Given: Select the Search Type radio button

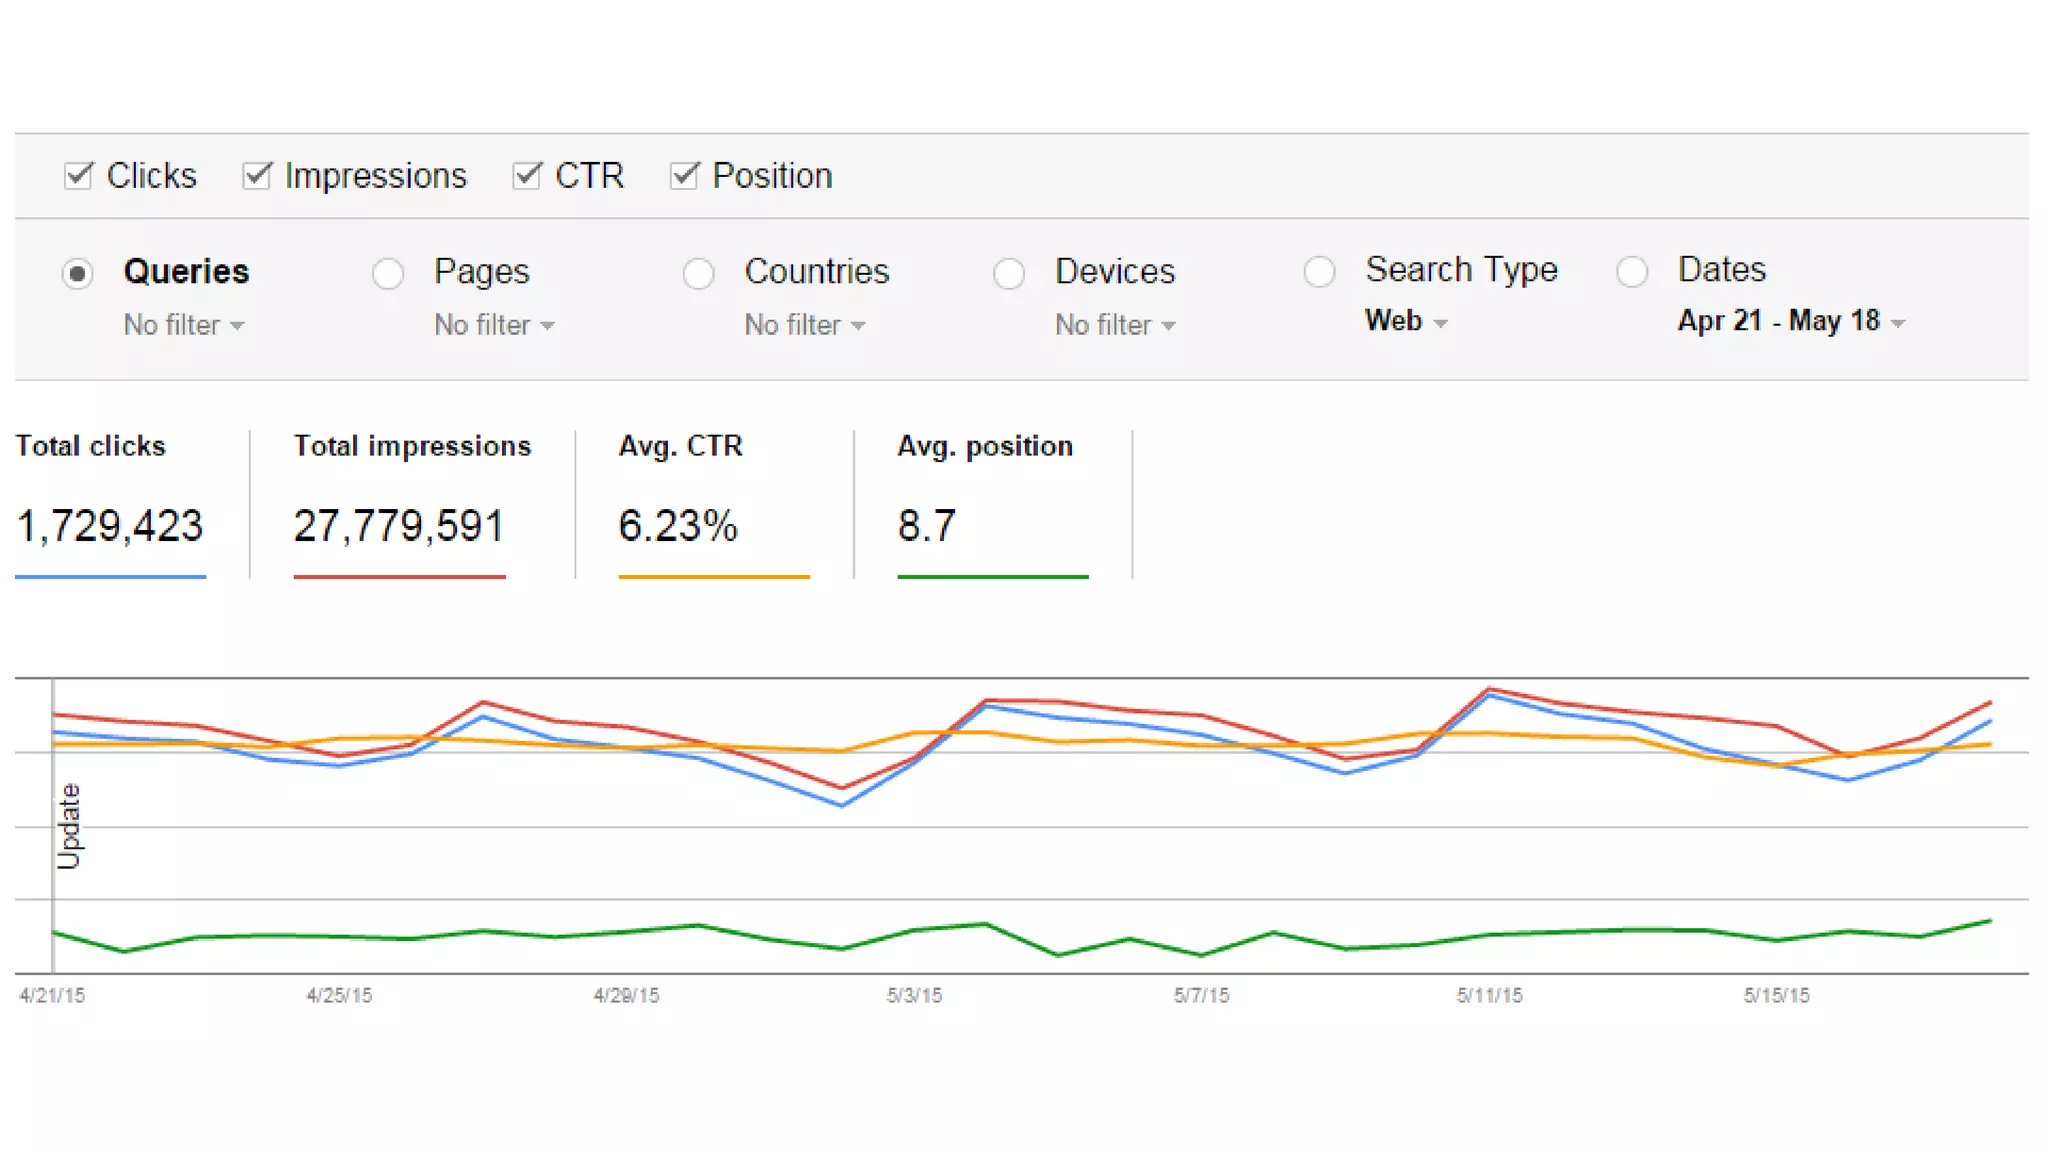Looking at the screenshot, I should pos(1320,271).
